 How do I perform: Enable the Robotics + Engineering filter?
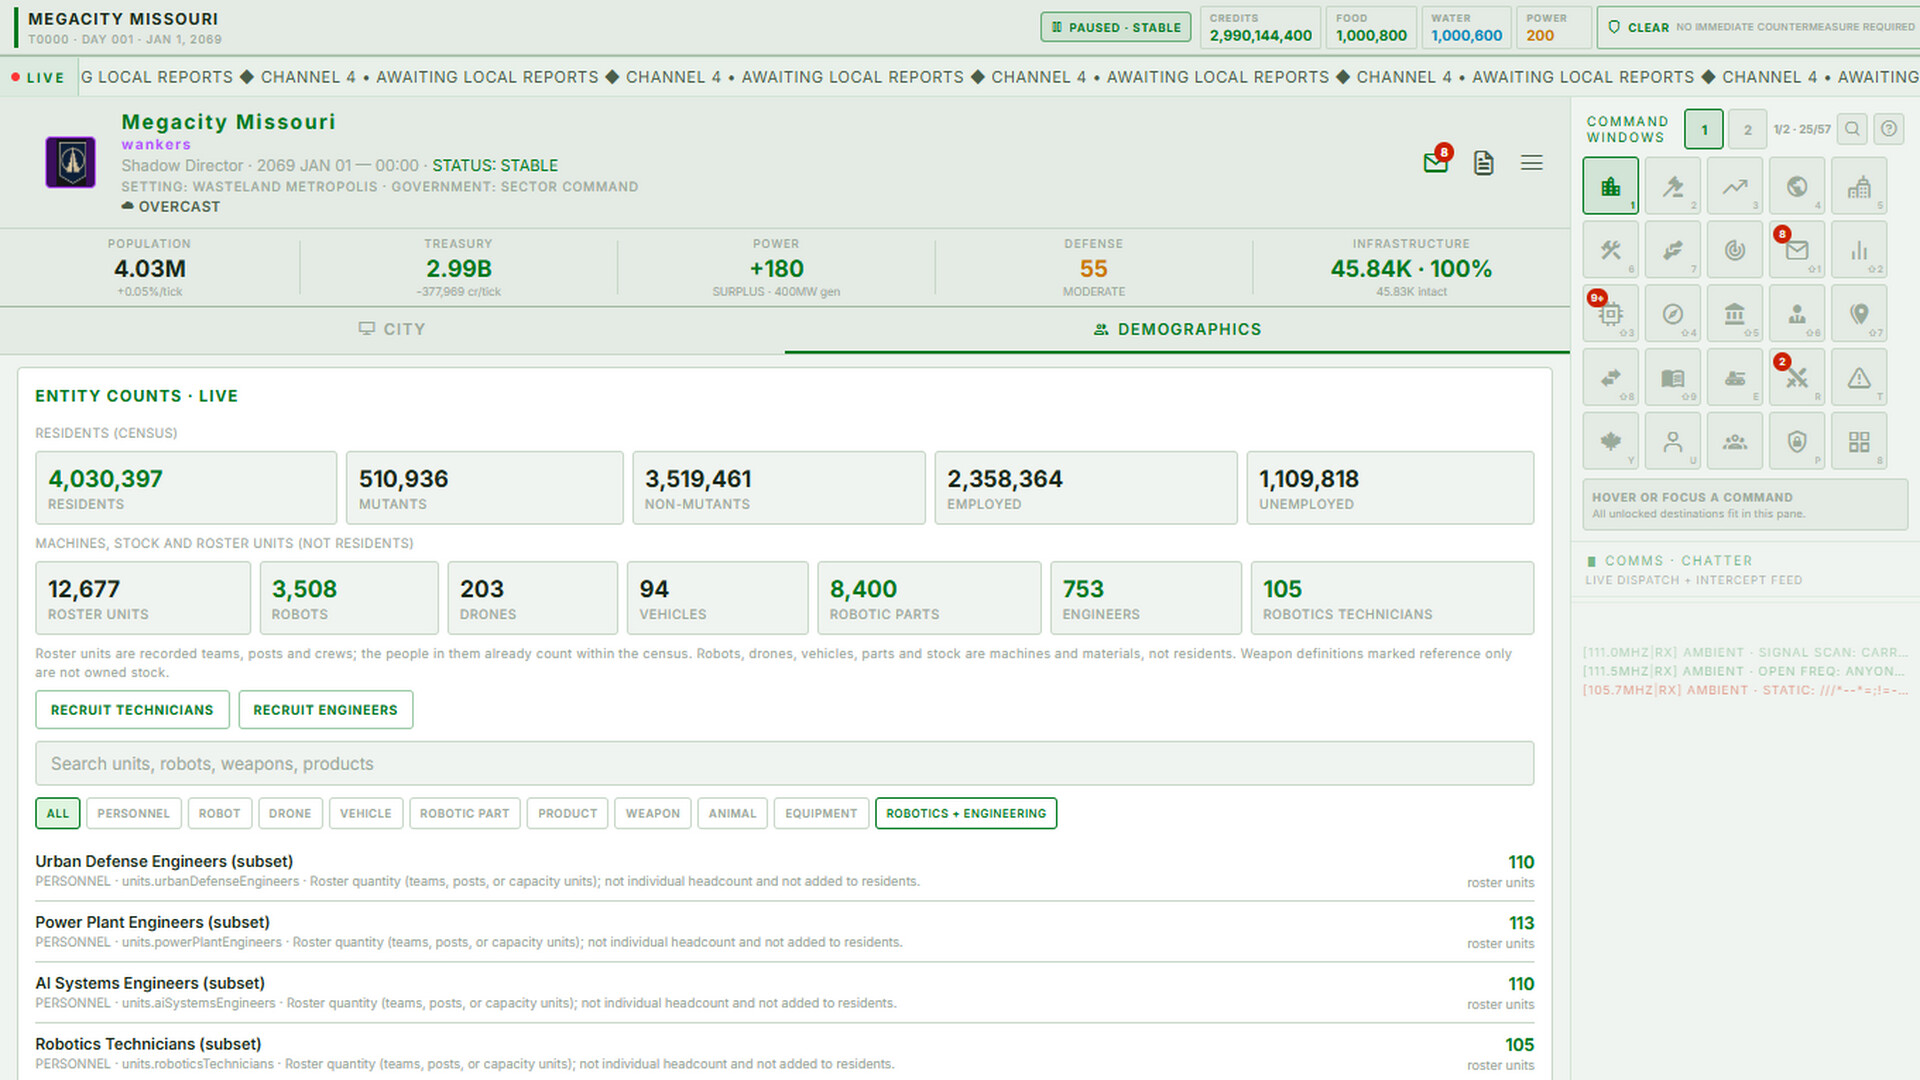(966, 813)
